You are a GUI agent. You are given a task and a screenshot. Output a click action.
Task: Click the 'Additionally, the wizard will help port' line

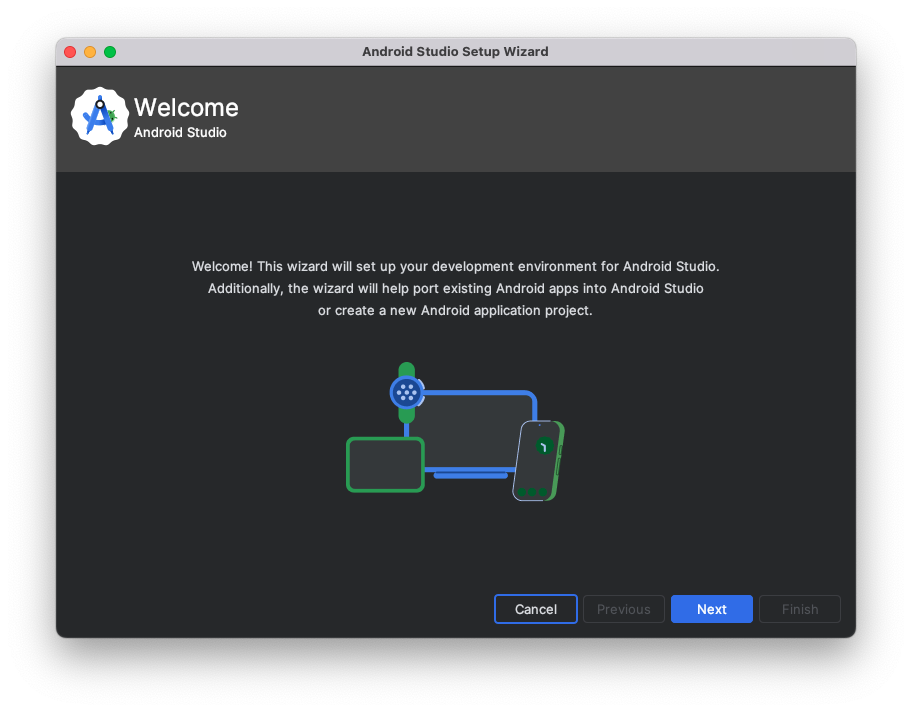point(455,289)
